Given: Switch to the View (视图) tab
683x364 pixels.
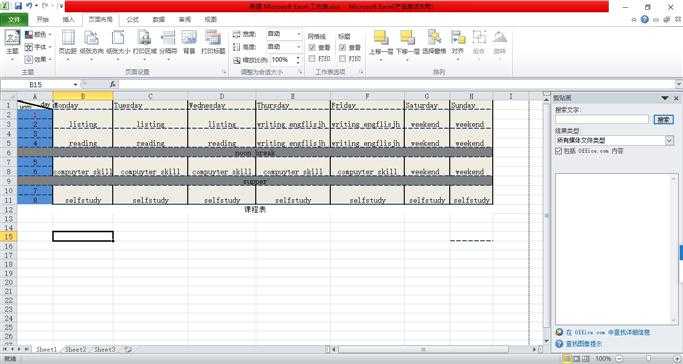Looking at the screenshot, I should (x=211, y=20).
